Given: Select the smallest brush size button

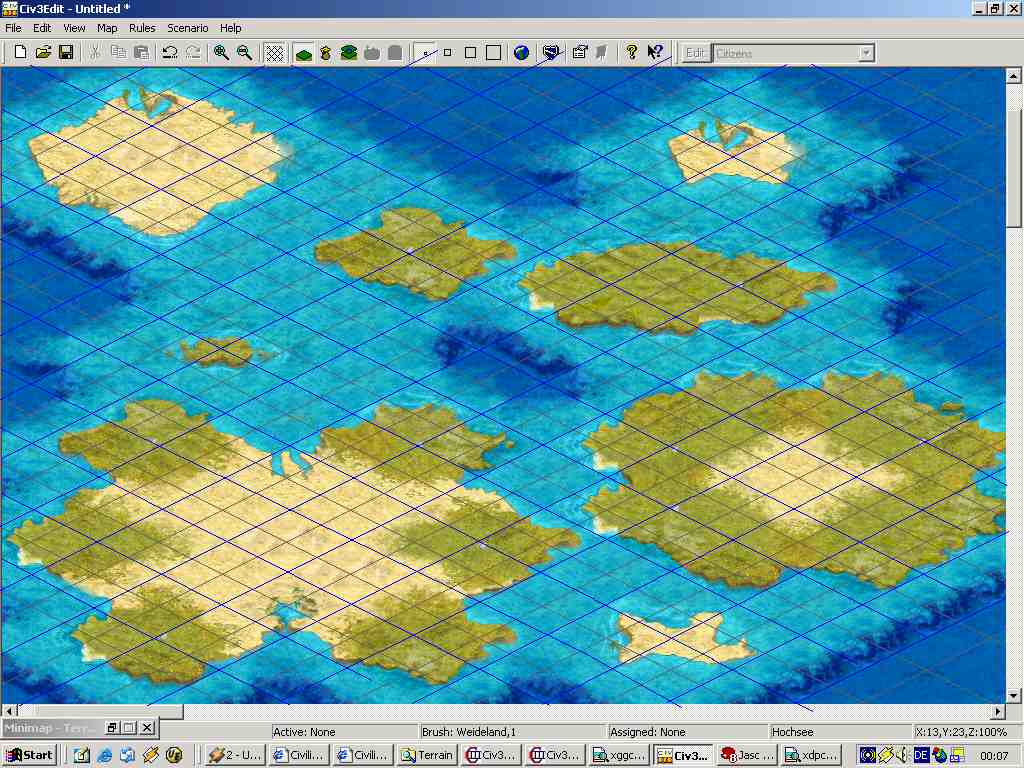Looking at the screenshot, I should (x=425, y=52).
